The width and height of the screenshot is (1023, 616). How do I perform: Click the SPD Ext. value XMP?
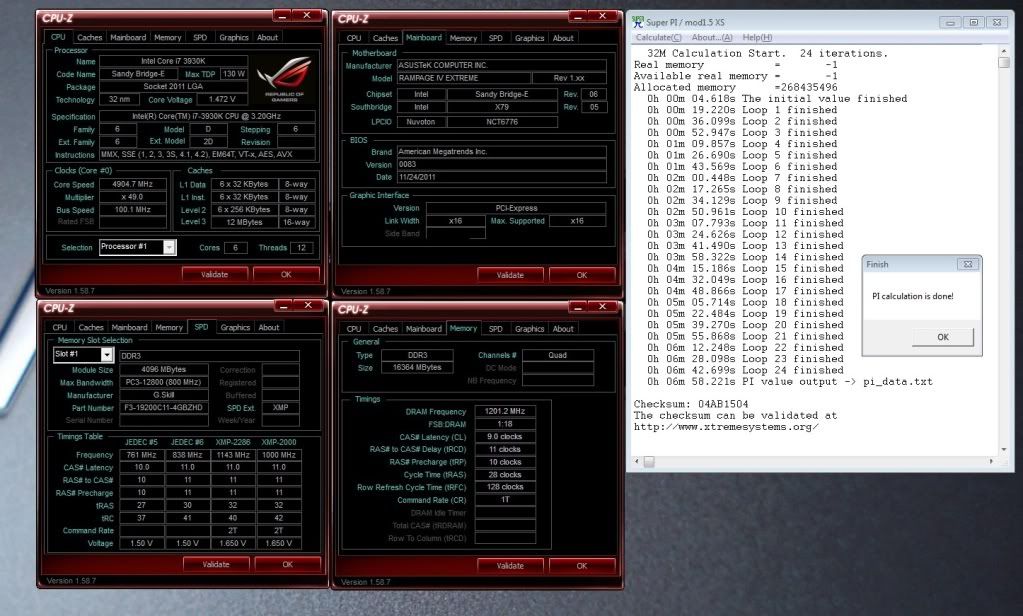[280, 407]
